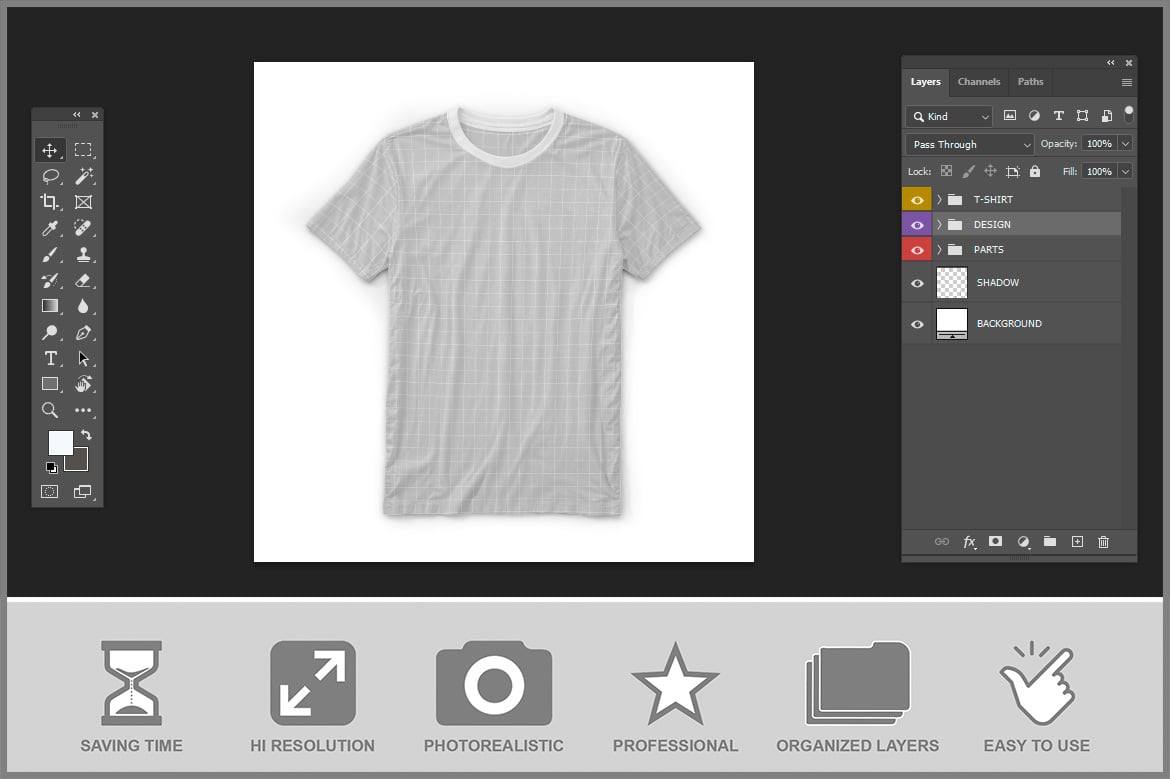Lock layer position
Screen dimensions: 1170x779
[x=990, y=171]
